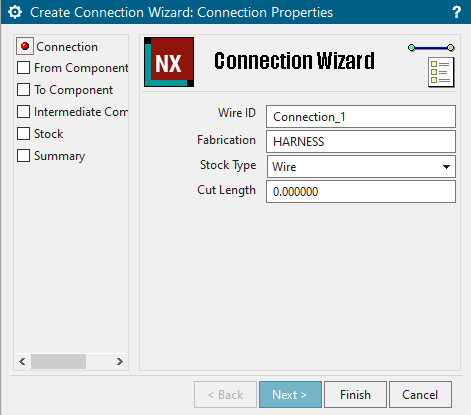Viewport: 471px width, 415px height.
Task: Click the connection line diagram icon
Action: (x=431, y=48)
